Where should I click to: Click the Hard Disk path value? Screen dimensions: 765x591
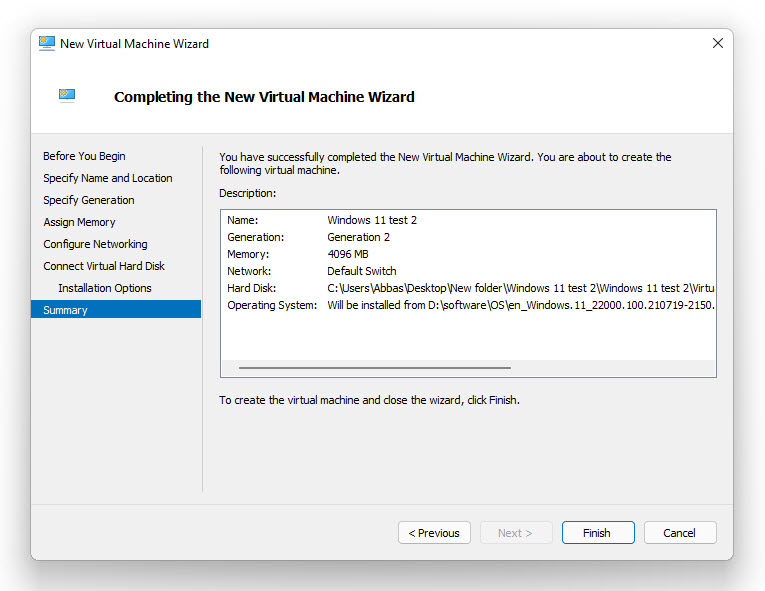521,288
